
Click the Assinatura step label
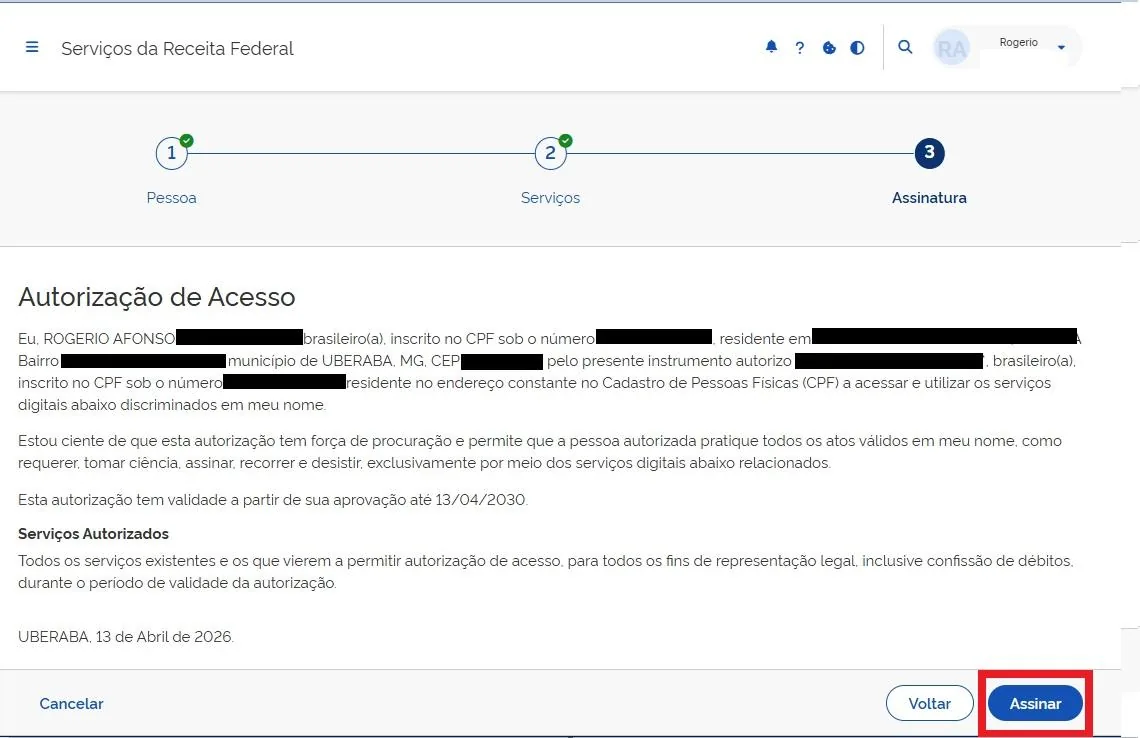coord(929,198)
